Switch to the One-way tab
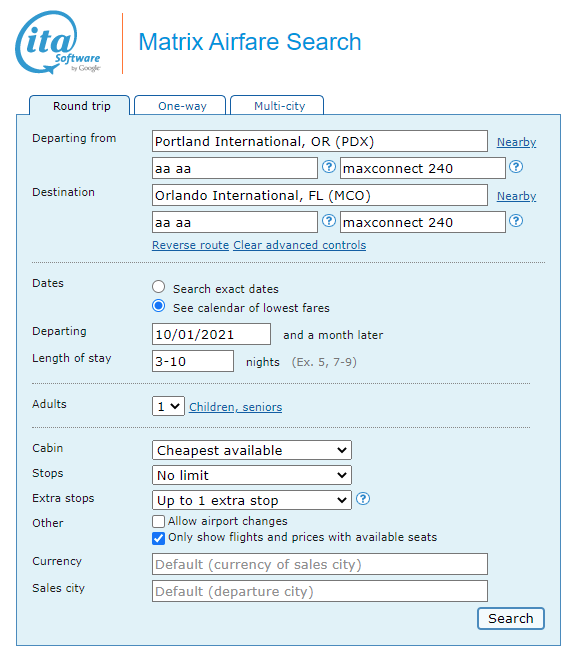 (180, 105)
